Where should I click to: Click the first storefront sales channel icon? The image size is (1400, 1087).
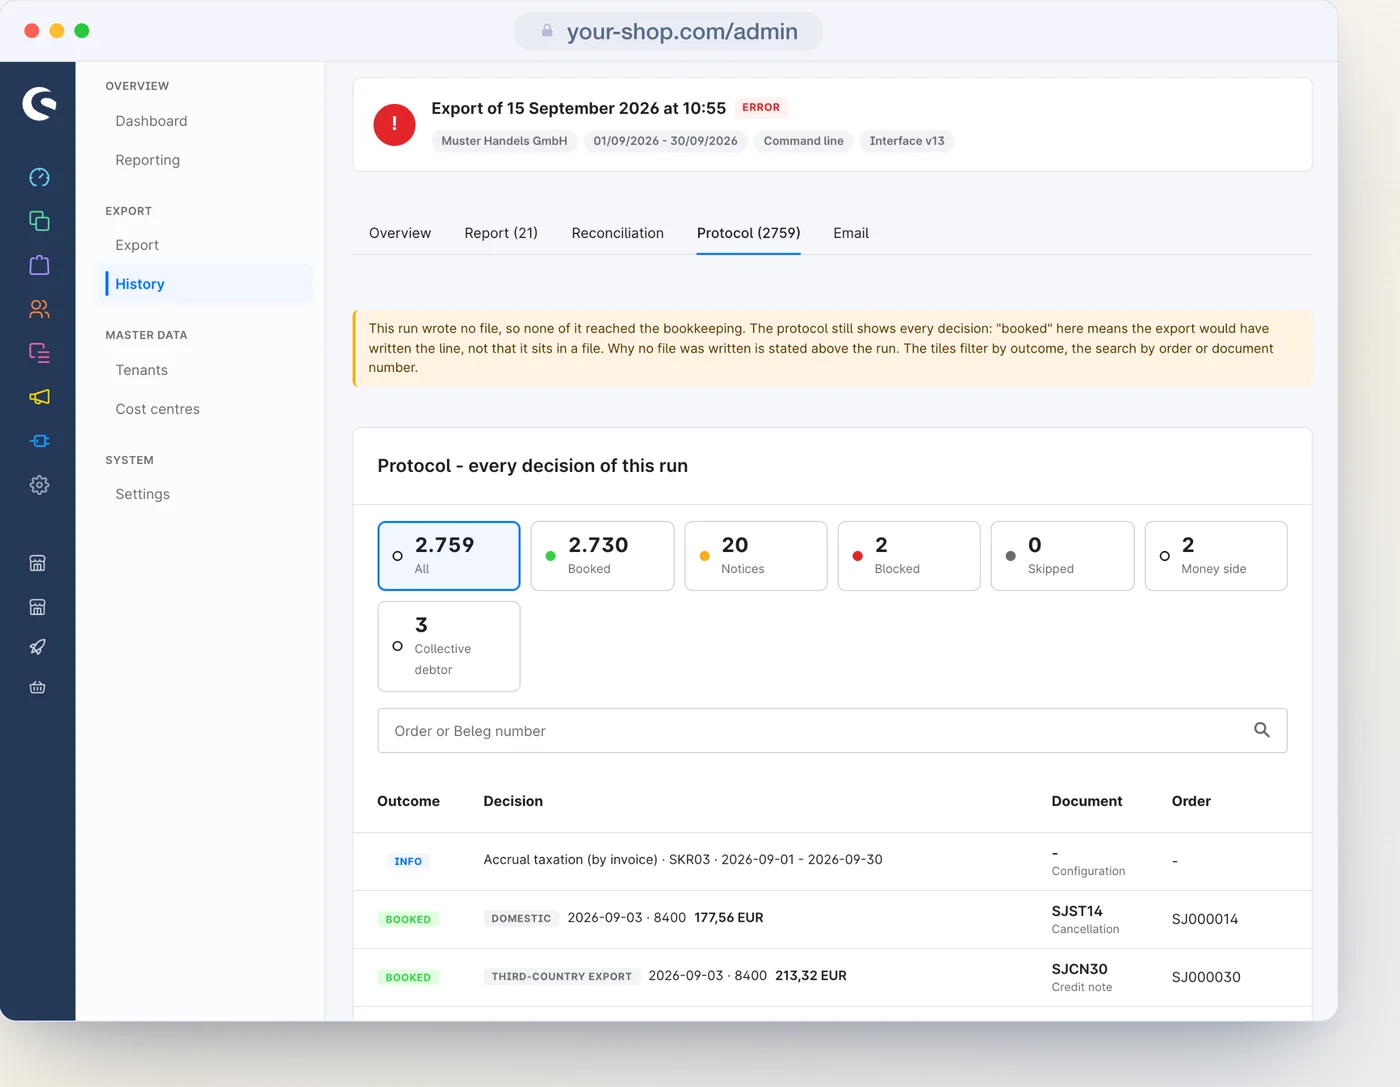click(38, 563)
